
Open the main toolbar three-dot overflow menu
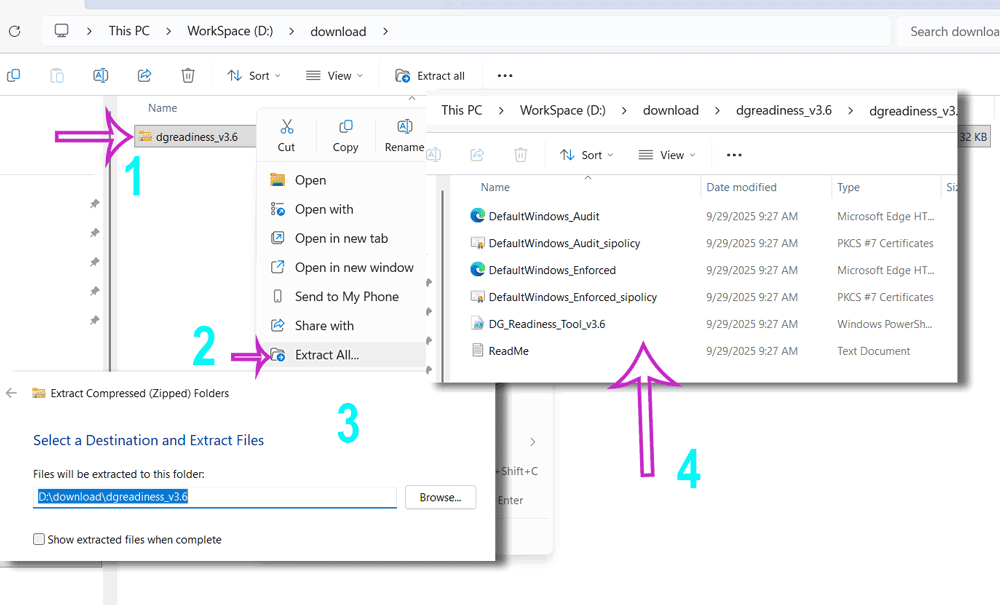click(x=505, y=76)
